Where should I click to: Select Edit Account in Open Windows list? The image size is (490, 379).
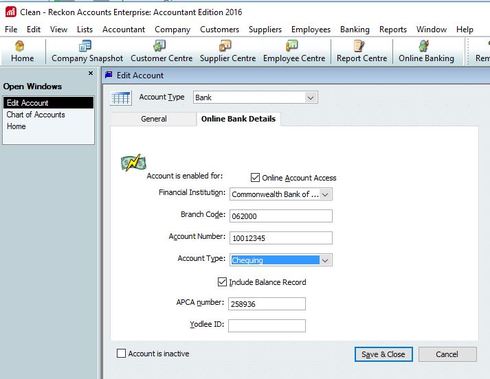pos(48,103)
